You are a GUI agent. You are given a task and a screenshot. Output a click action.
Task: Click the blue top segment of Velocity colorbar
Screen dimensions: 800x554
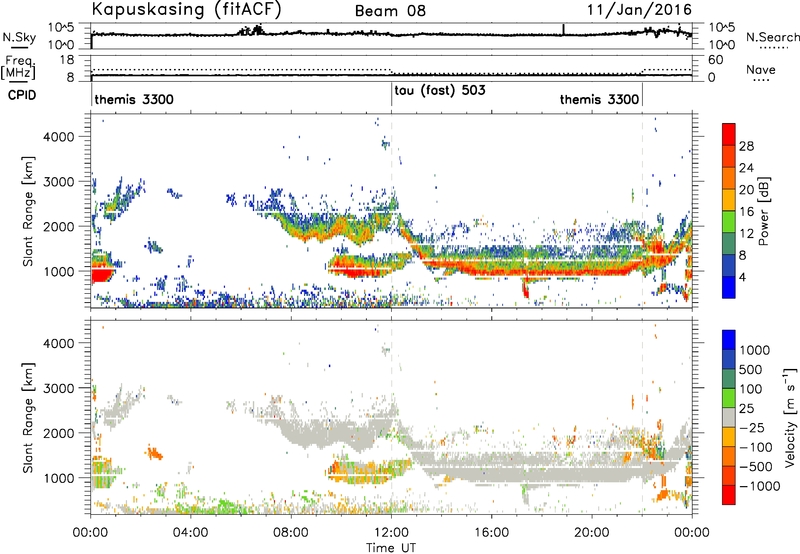click(x=729, y=340)
